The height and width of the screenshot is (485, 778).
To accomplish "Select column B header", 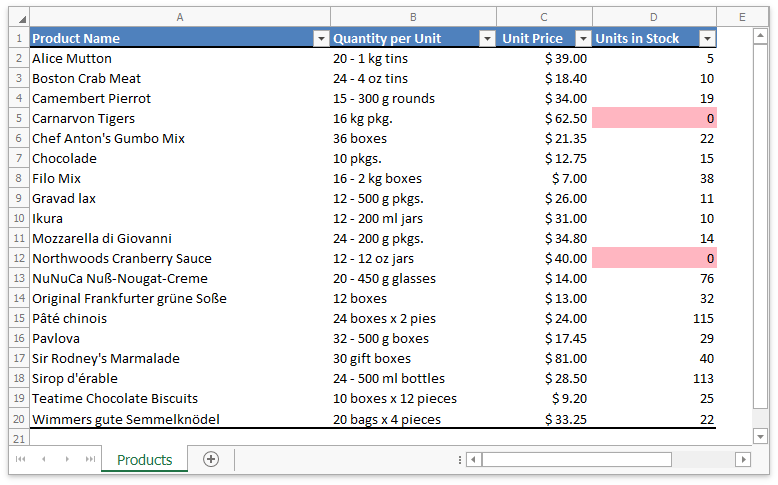I will [x=413, y=17].
